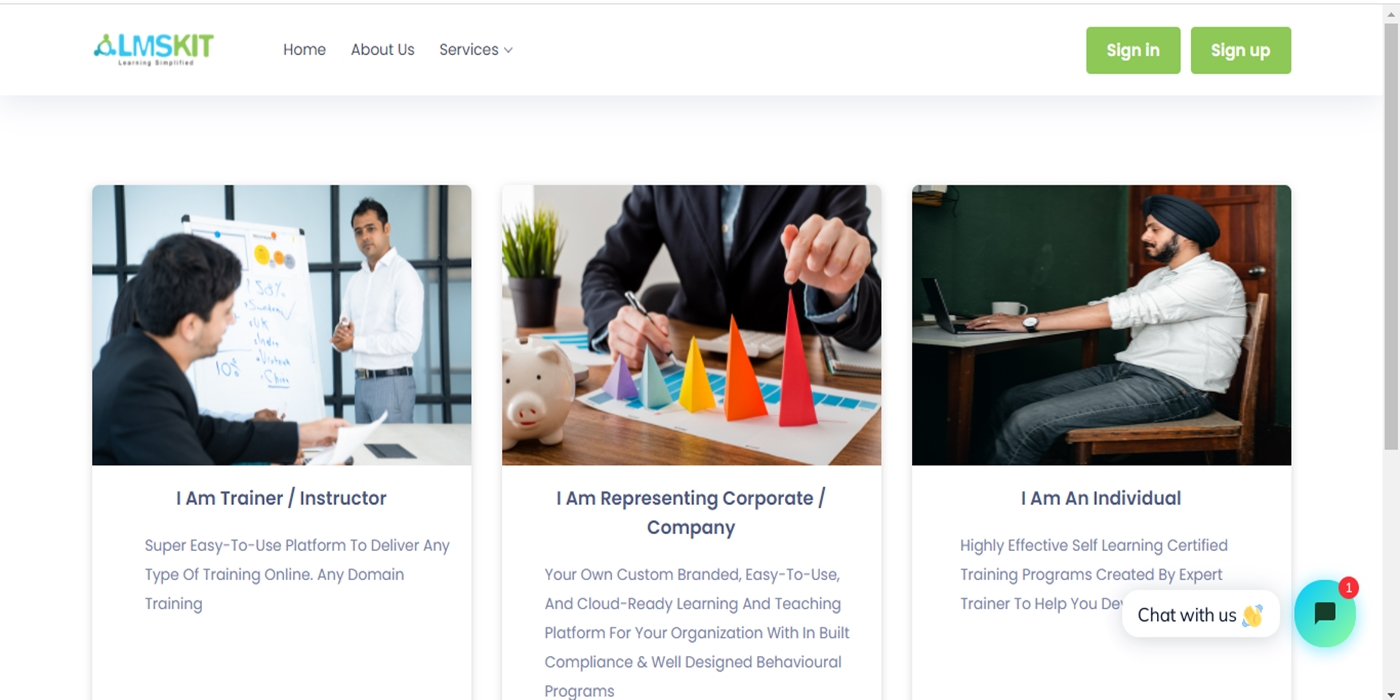Click I Am Trainer / Instructor heading

(281, 498)
